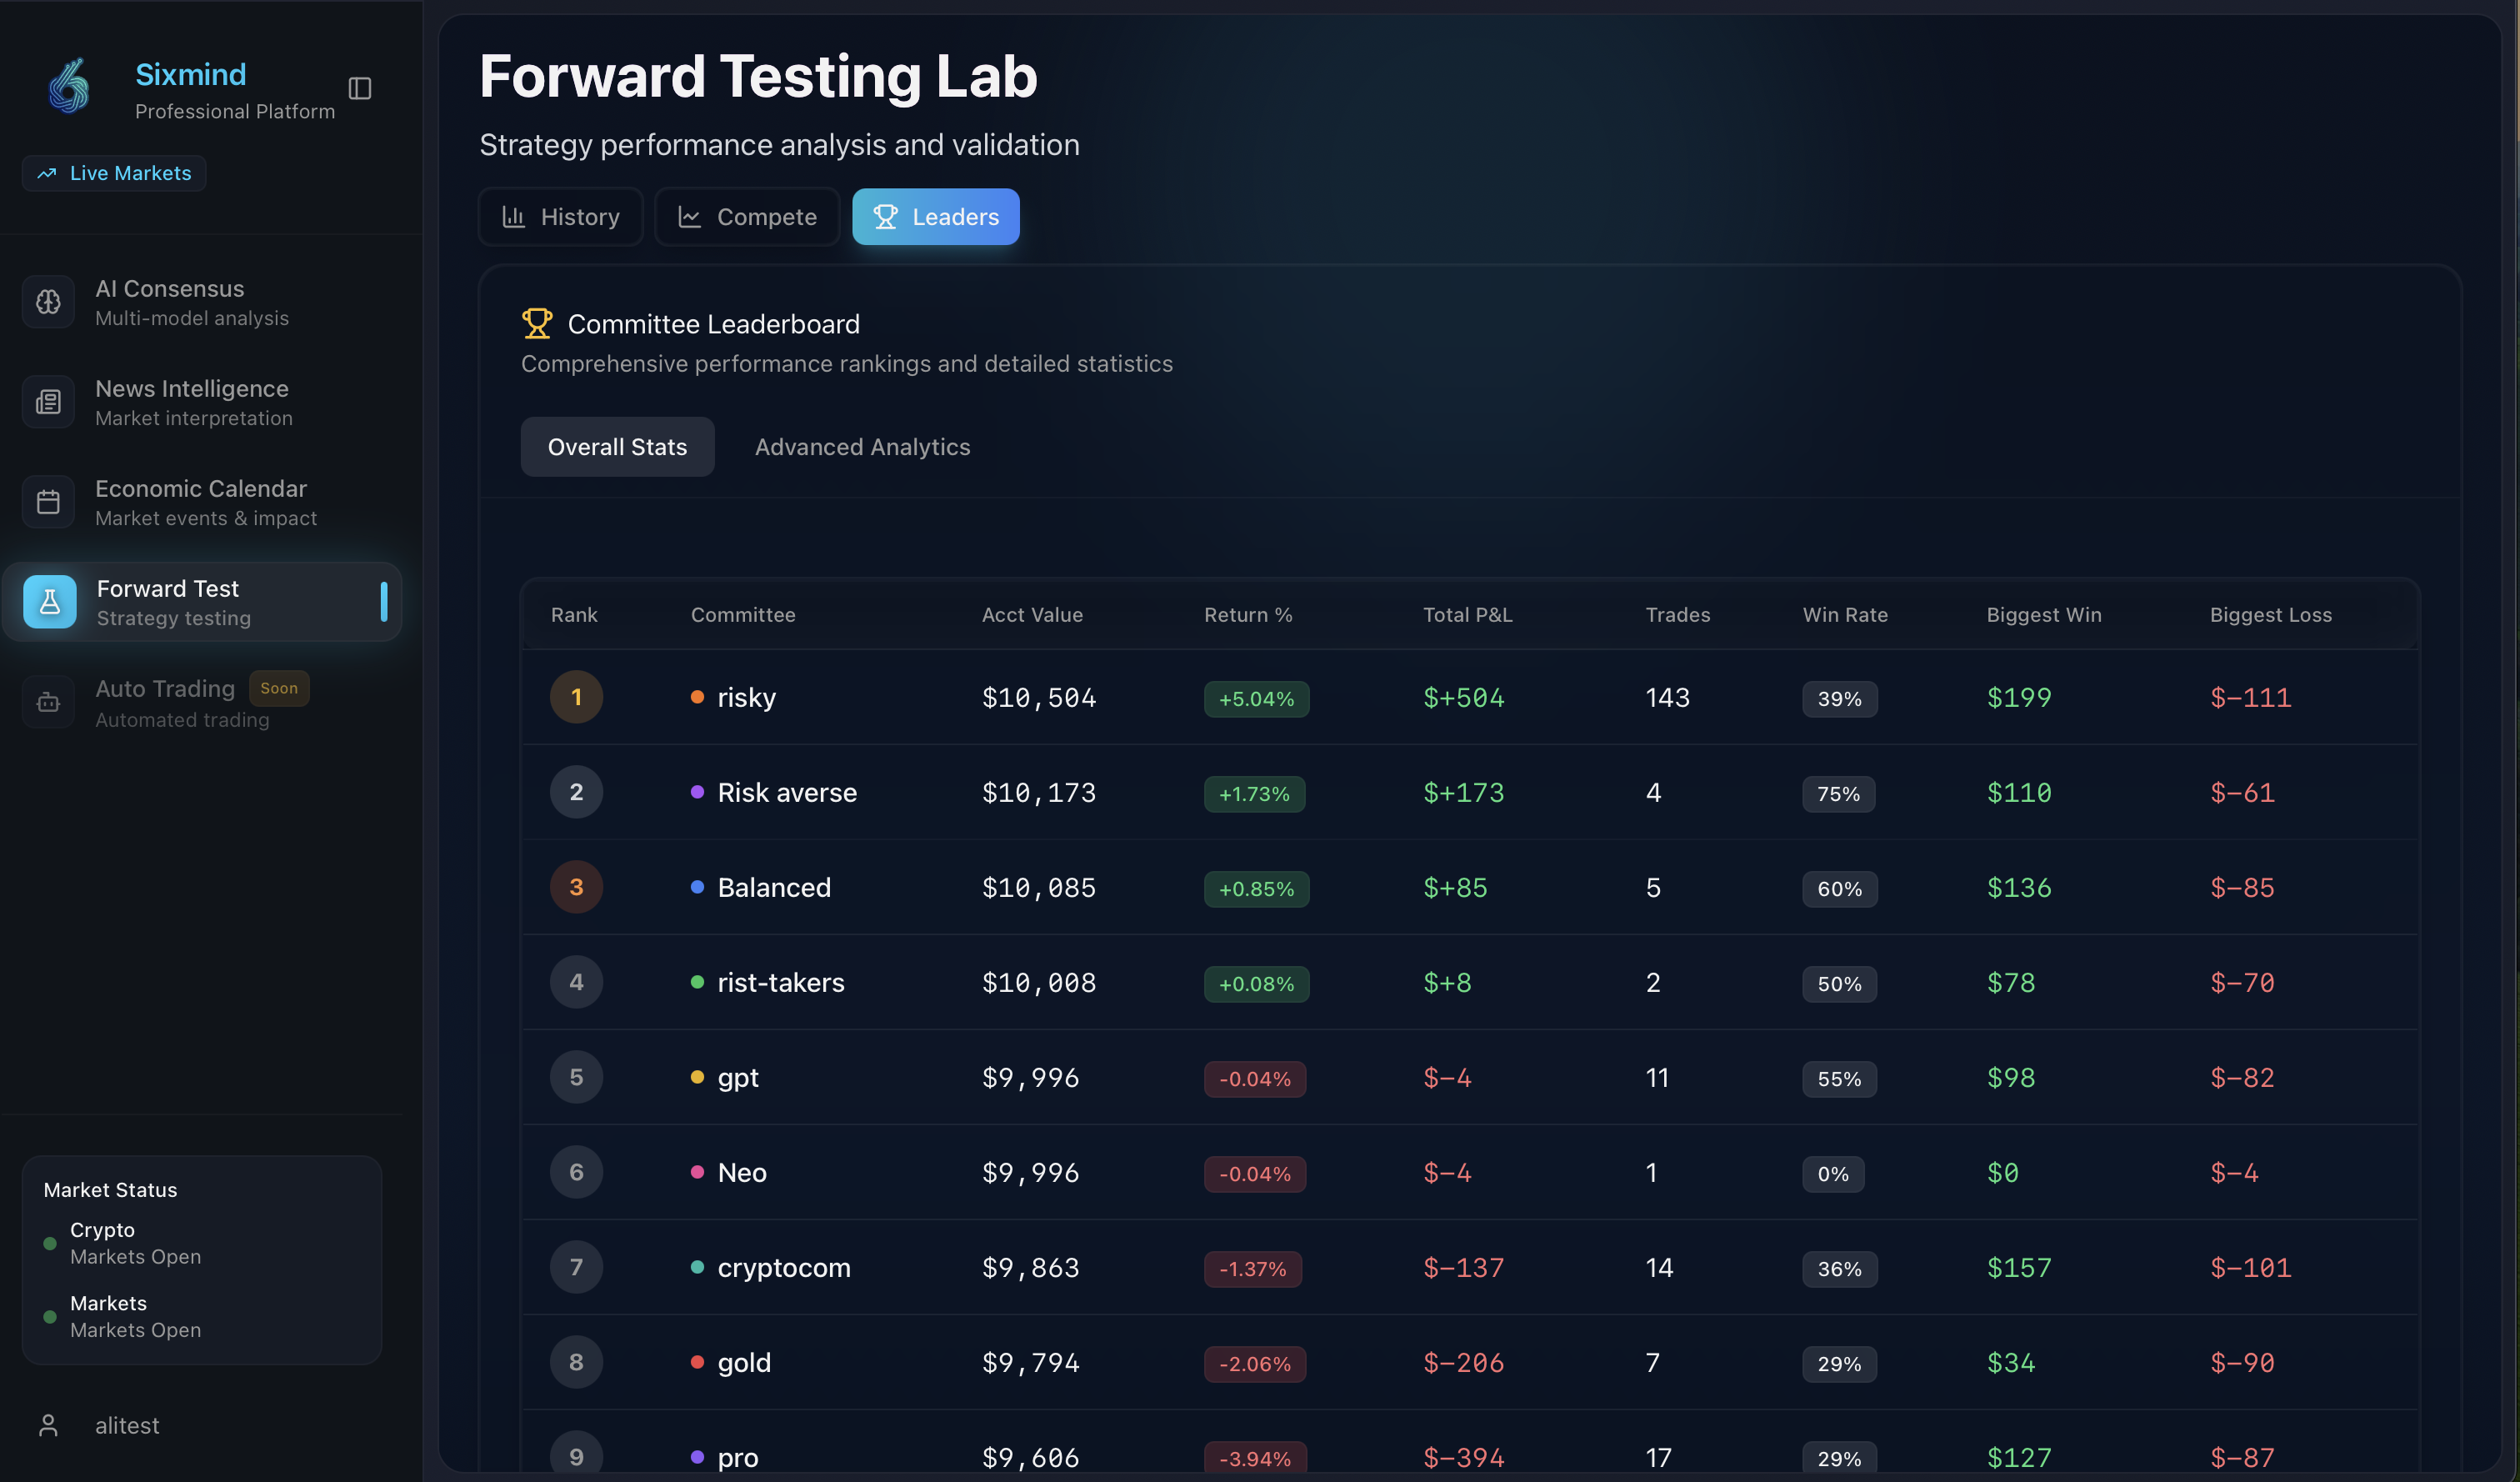The height and width of the screenshot is (1482, 2520).
Task: Open the History tab
Action: (561, 217)
